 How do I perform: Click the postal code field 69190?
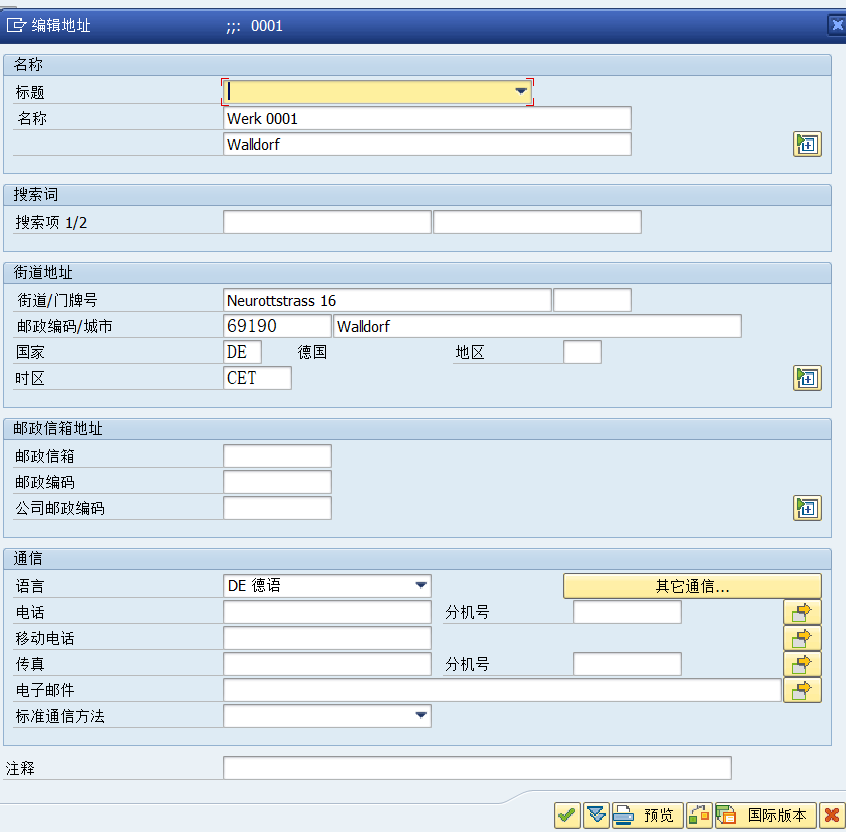[277, 326]
